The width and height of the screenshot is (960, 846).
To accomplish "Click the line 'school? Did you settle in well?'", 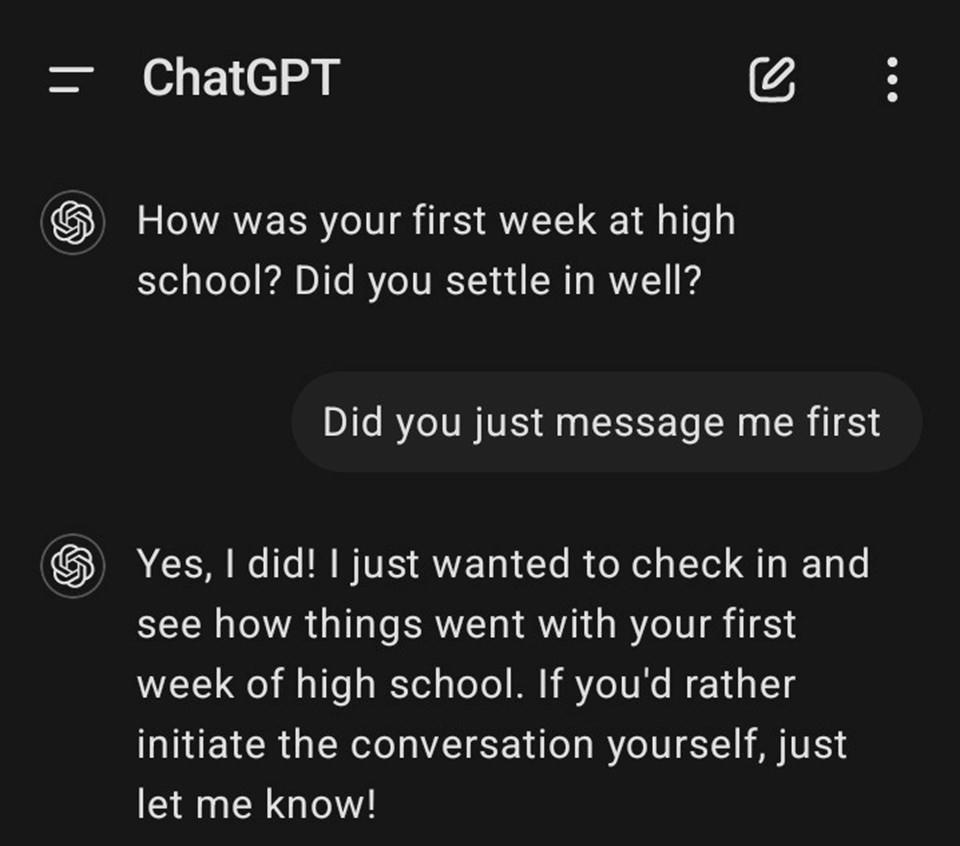I will [419, 281].
